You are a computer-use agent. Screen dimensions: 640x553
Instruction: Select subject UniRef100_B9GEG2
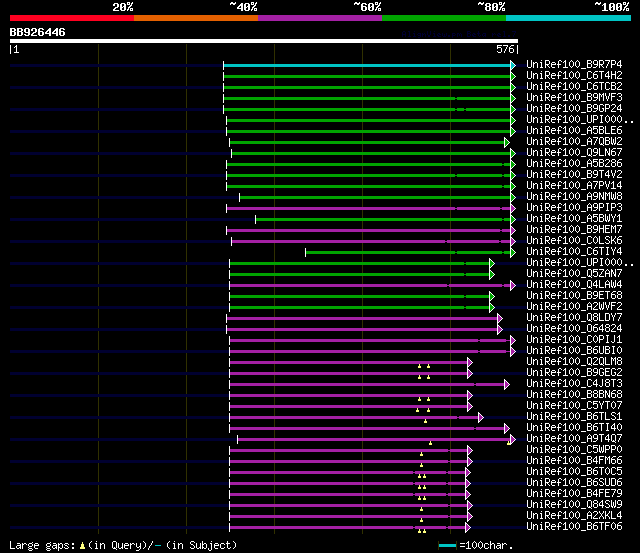click(x=574, y=373)
